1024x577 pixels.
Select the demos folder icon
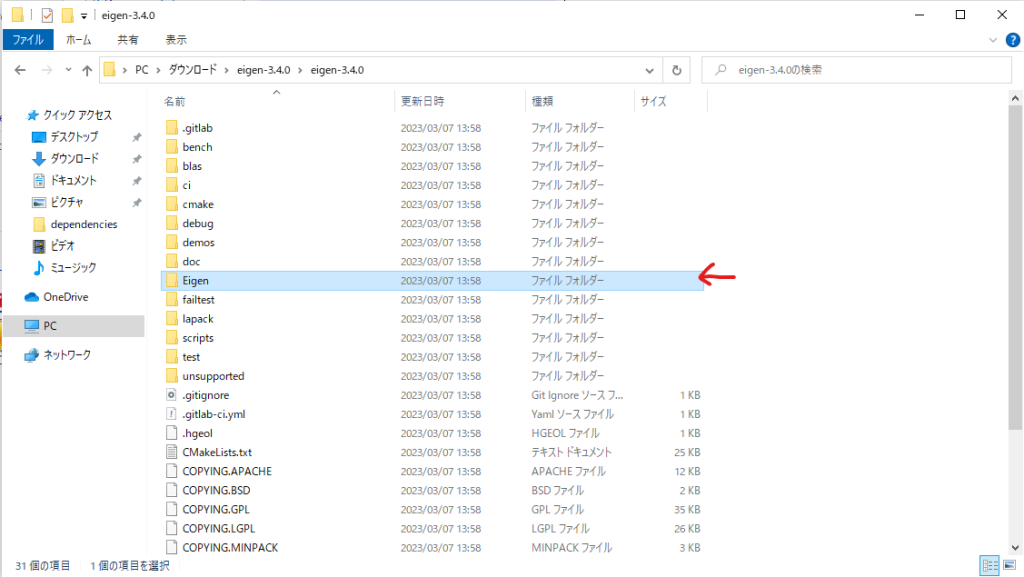coord(172,242)
